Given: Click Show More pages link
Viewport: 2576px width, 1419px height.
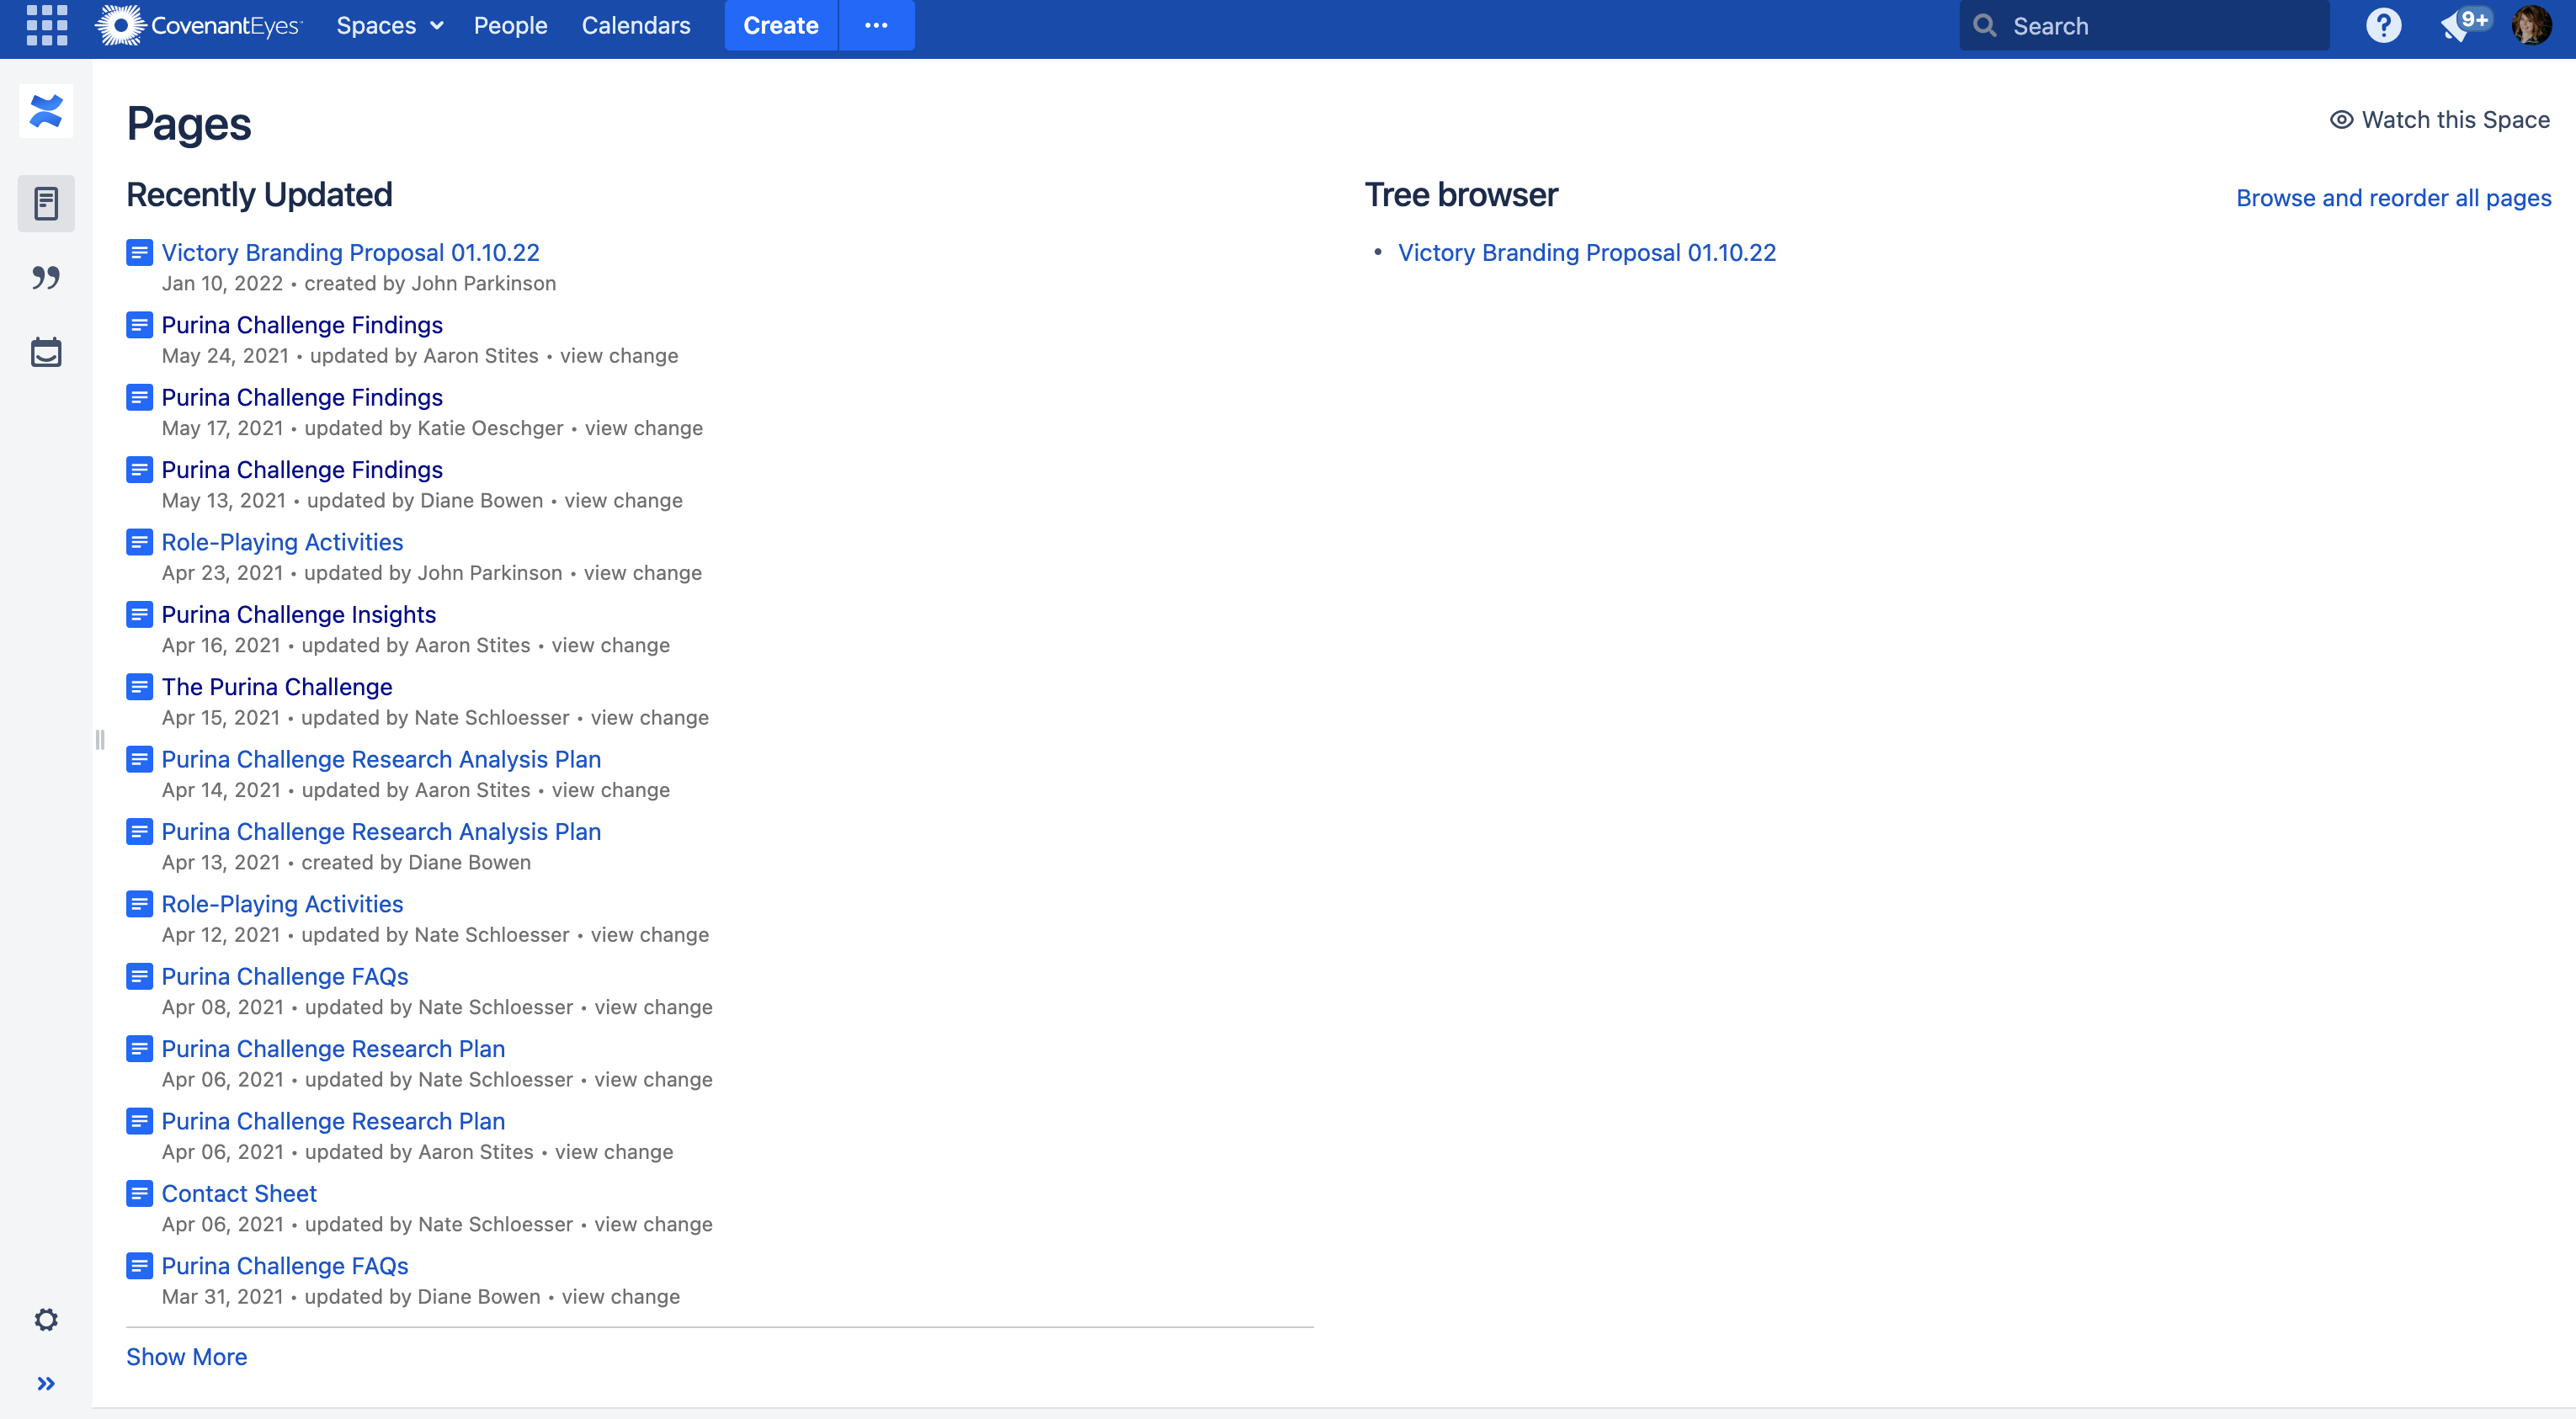Looking at the screenshot, I should click(x=187, y=1354).
